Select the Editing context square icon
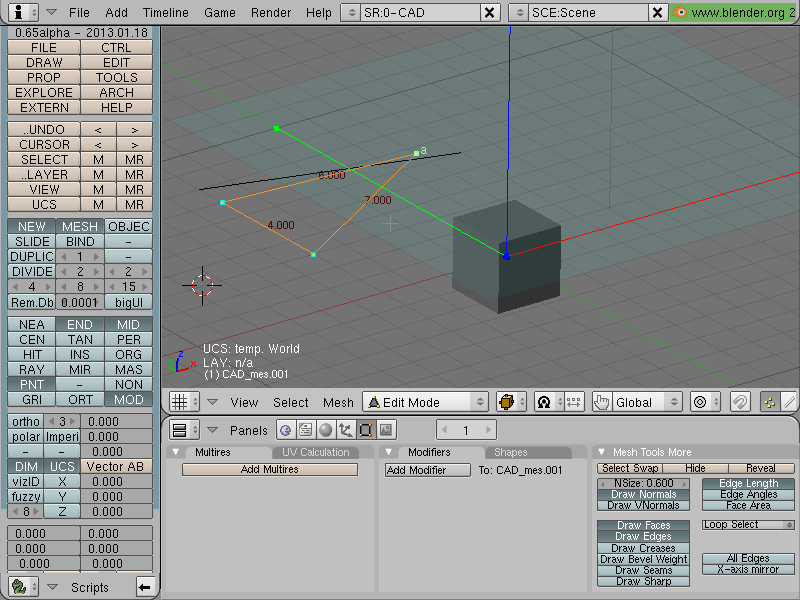Viewport: 800px width, 600px height. tap(365, 430)
